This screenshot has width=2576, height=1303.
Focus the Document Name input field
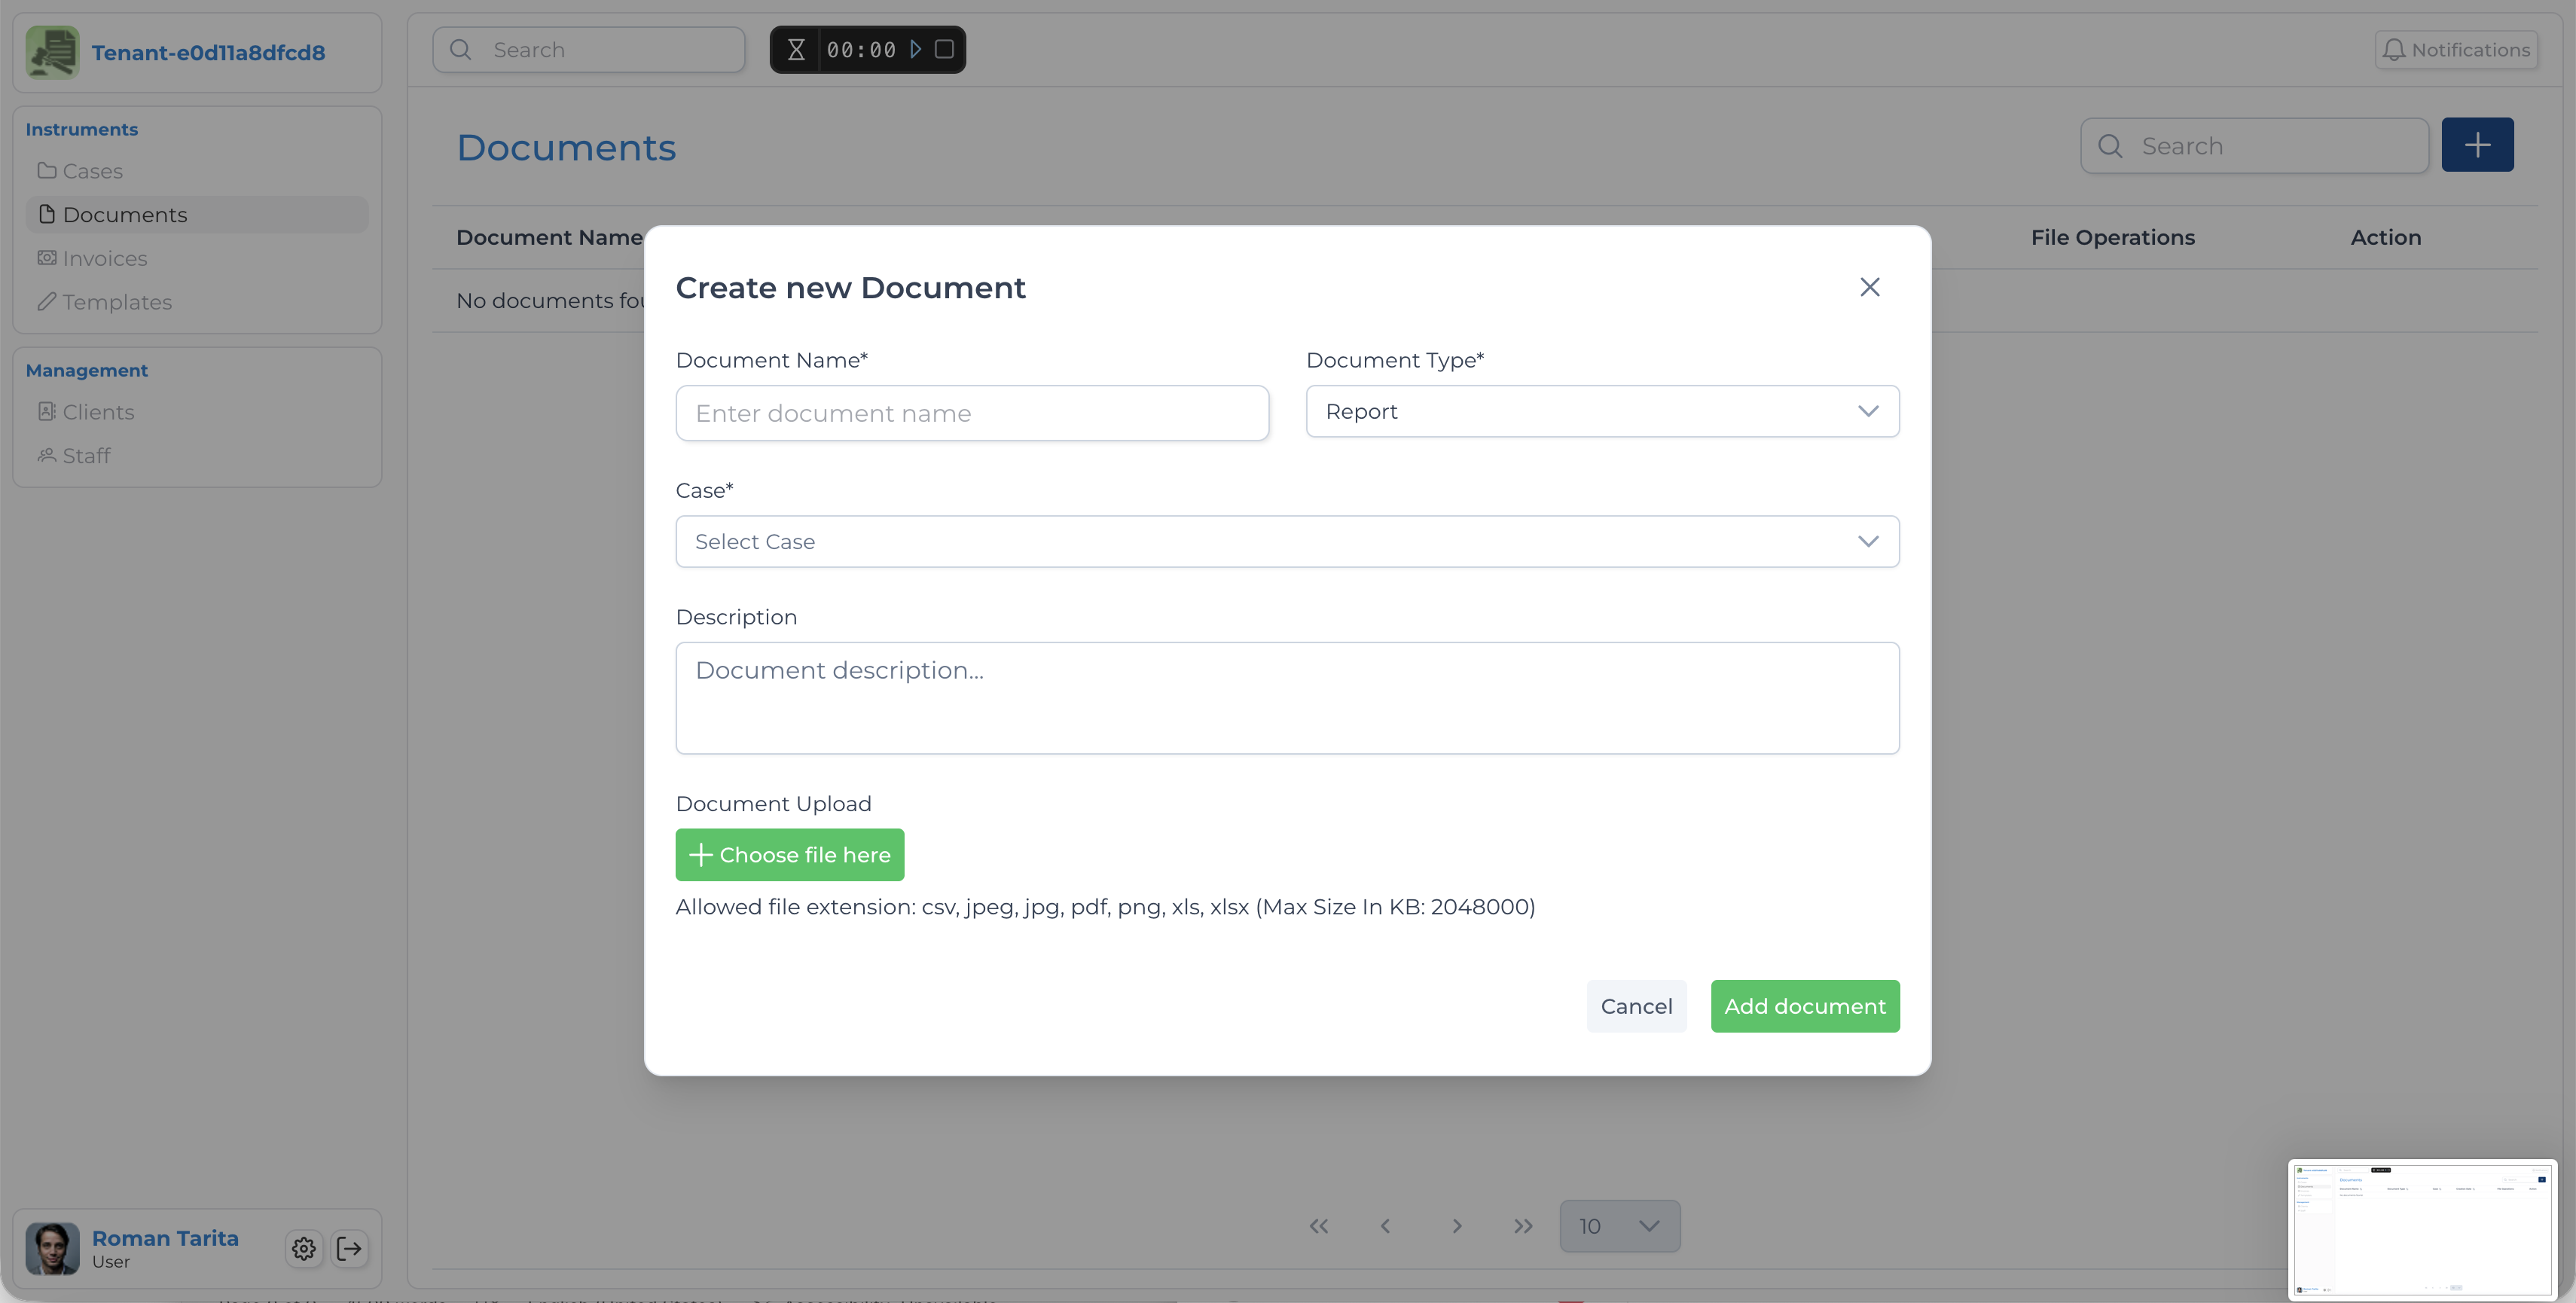click(971, 413)
